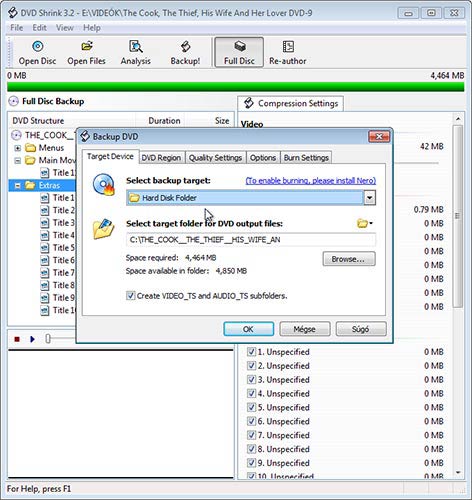Click the DVD Shrink title bar icon
Viewport: 472px width, 500px height.
click(13, 13)
